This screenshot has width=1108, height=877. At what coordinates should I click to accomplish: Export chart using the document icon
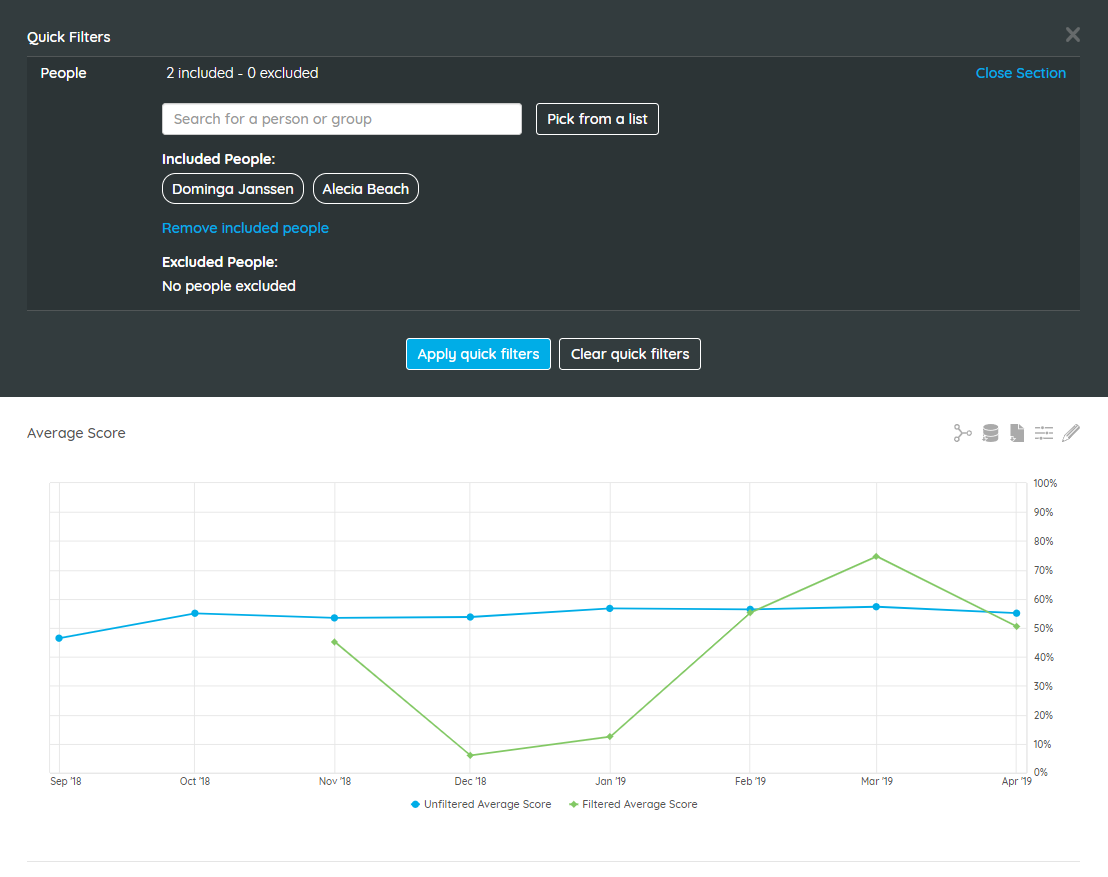tap(1017, 433)
